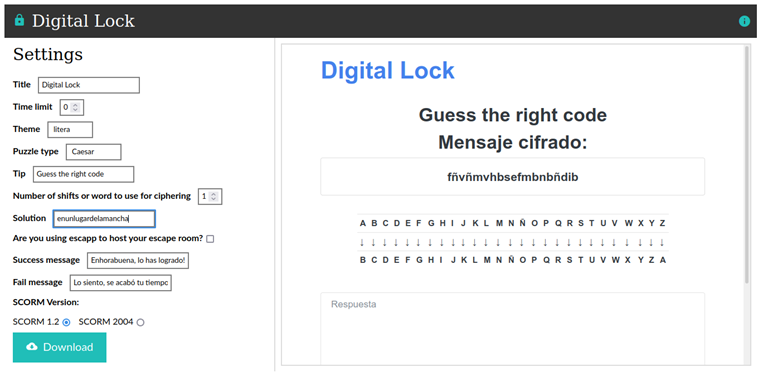
Task: Select SCORM 2004 radio button
Action: pos(140,322)
